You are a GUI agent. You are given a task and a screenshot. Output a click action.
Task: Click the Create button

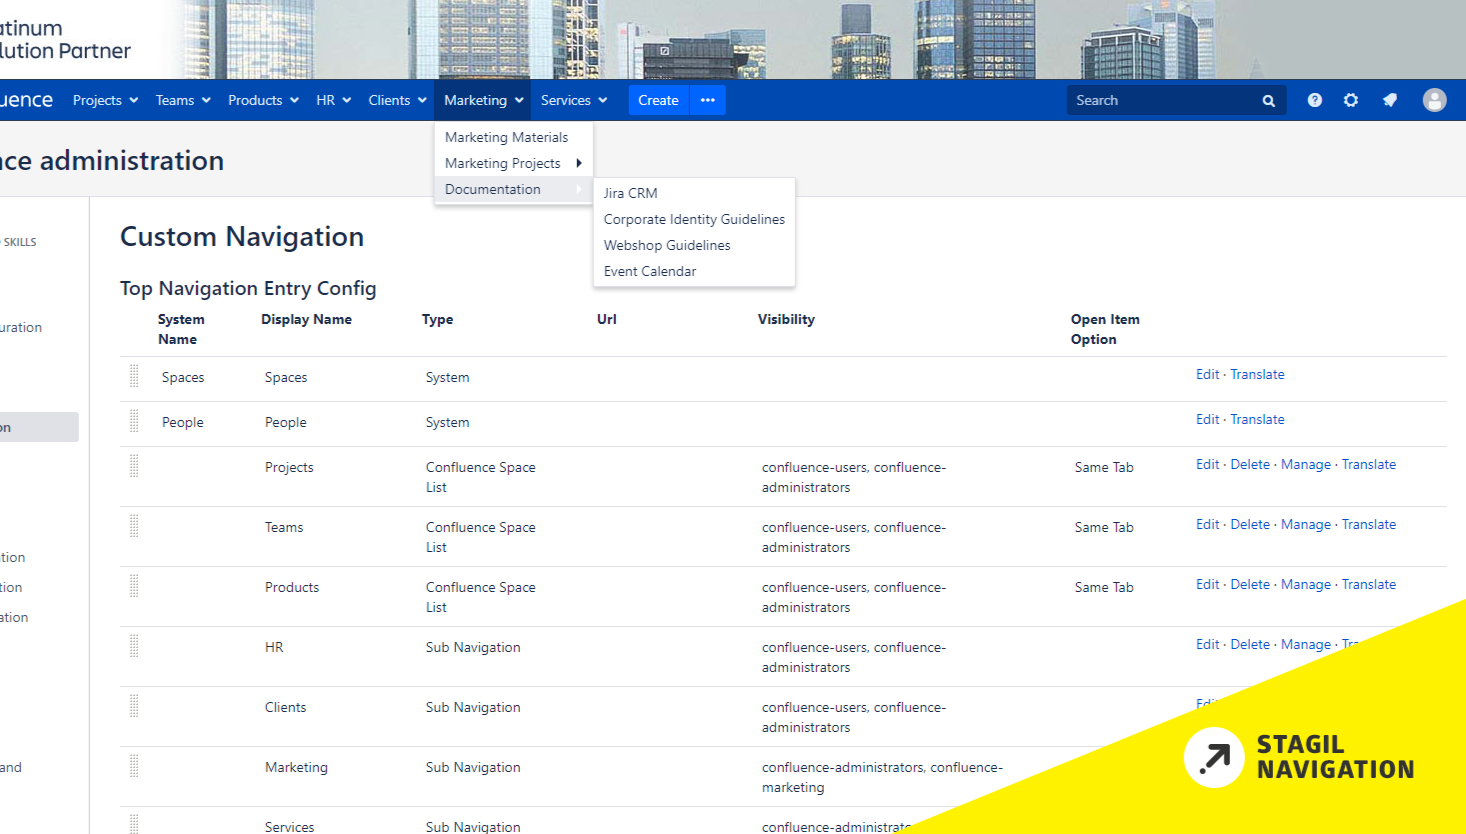pos(658,100)
